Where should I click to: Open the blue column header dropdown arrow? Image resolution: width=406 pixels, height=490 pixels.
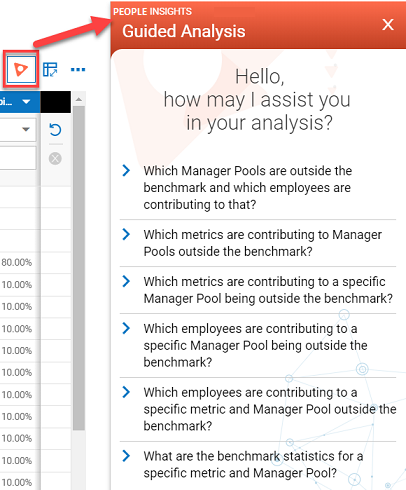26,102
